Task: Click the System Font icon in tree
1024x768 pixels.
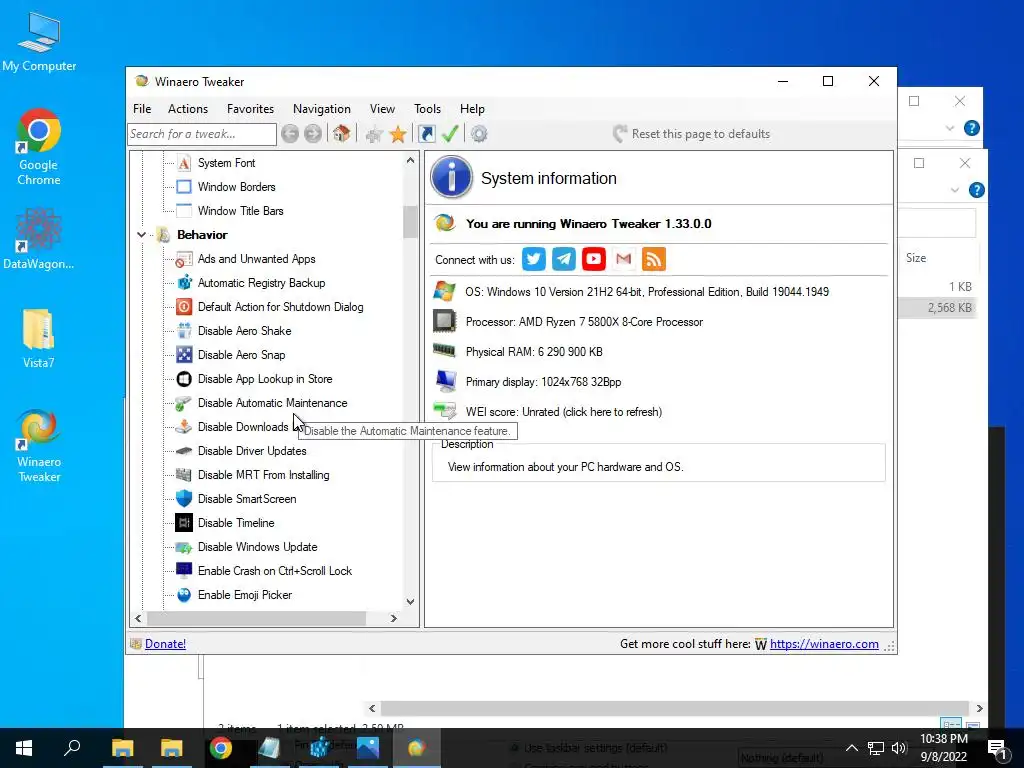Action: point(184,163)
